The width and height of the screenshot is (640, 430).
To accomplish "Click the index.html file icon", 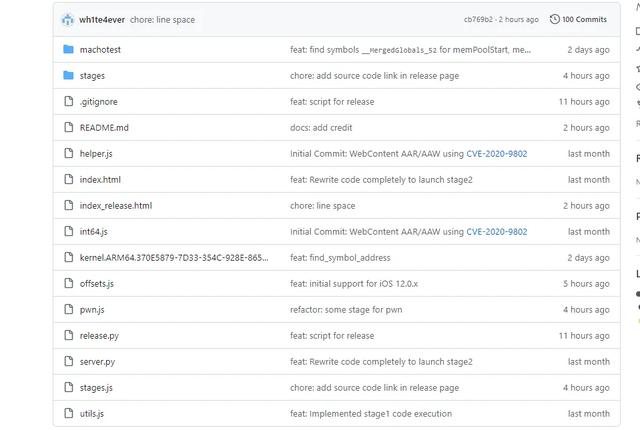I will click(69, 179).
